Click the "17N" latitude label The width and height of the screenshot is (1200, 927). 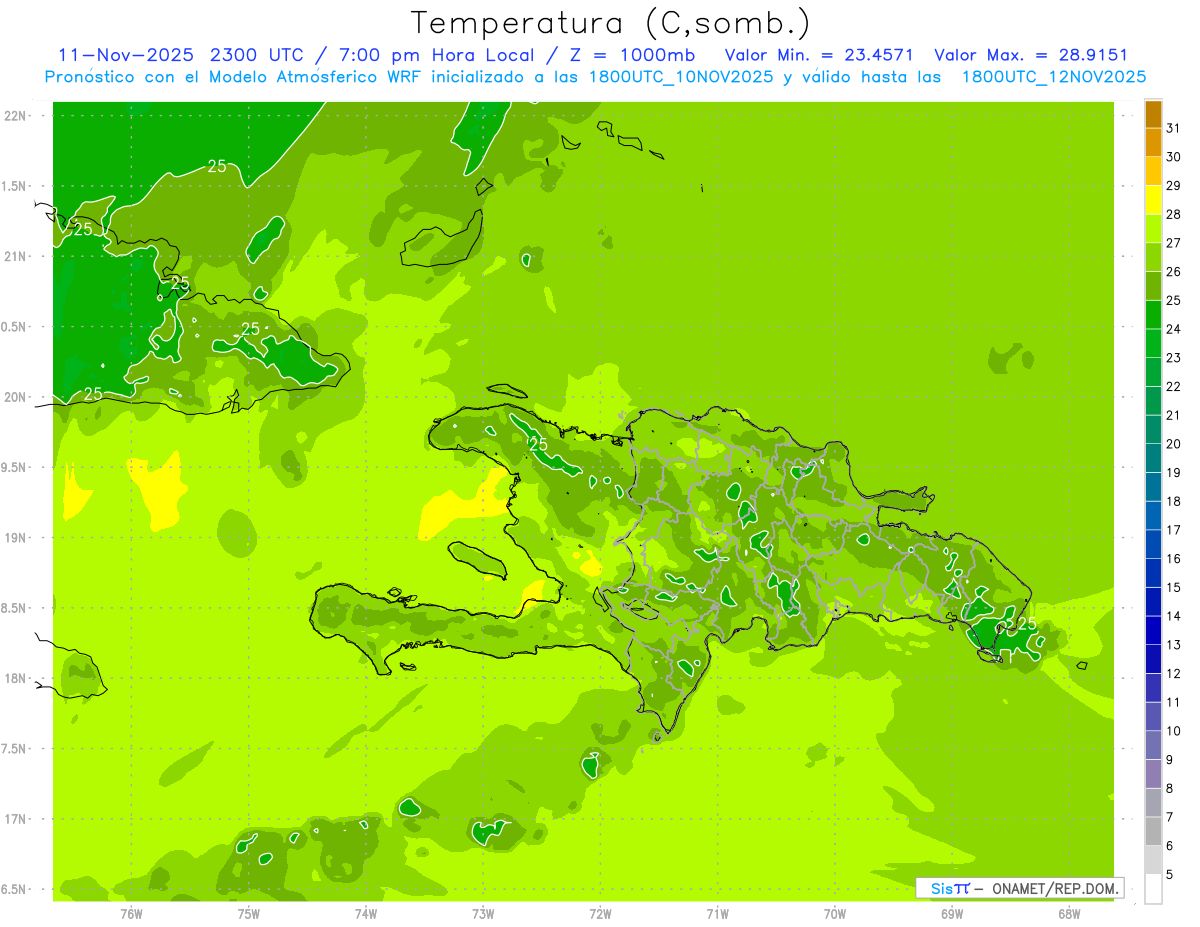(x=16, y=819)
